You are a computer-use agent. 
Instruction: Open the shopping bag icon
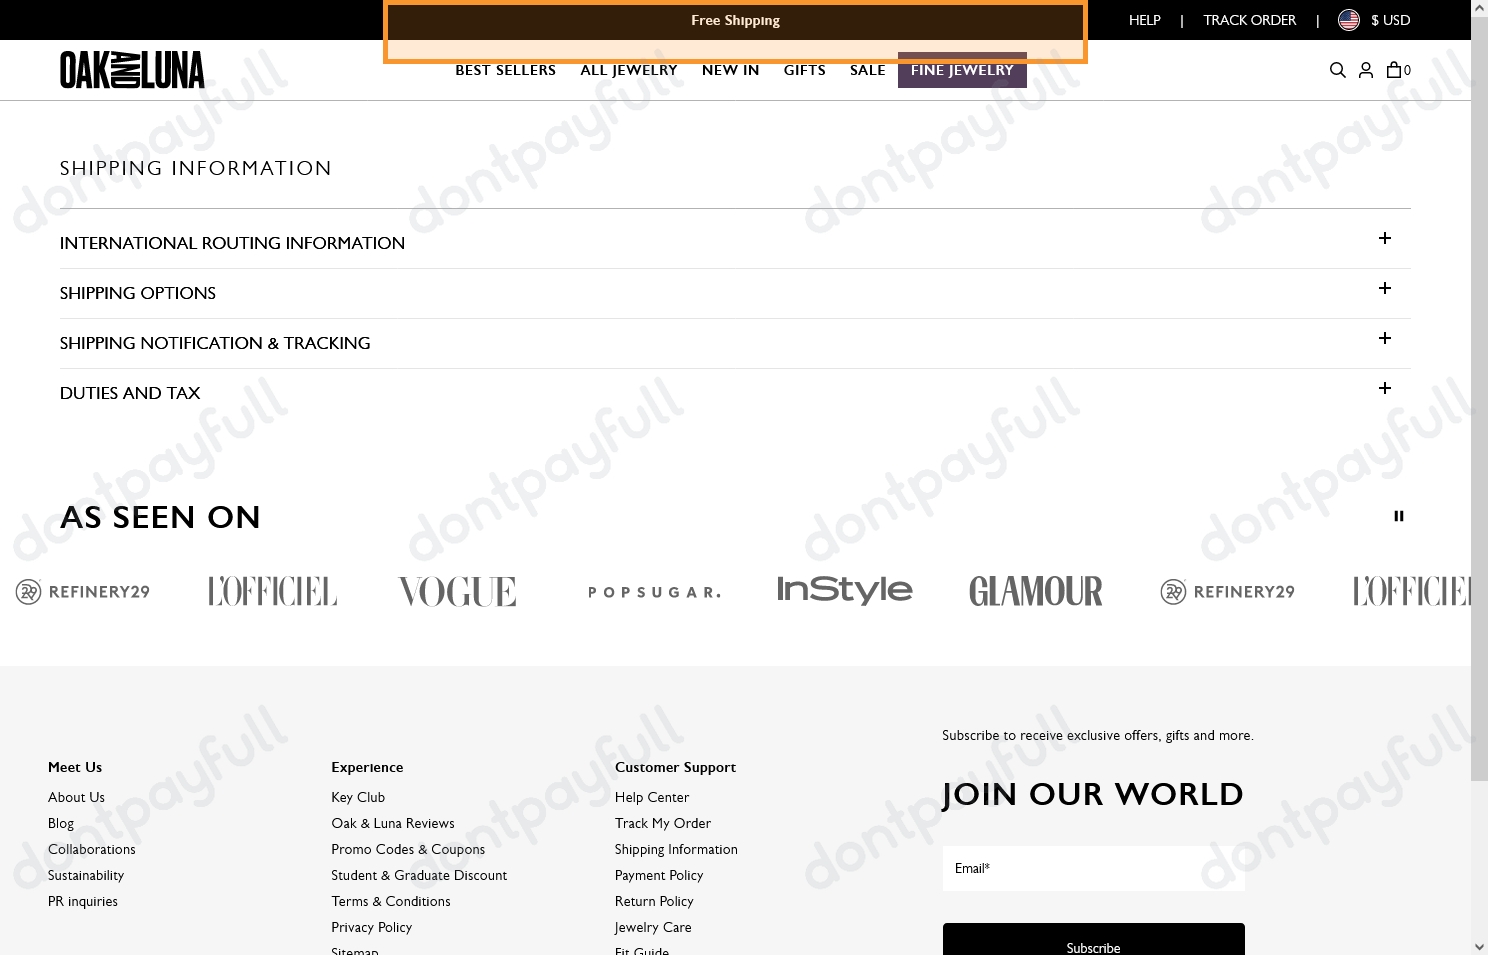[1394, 70]
